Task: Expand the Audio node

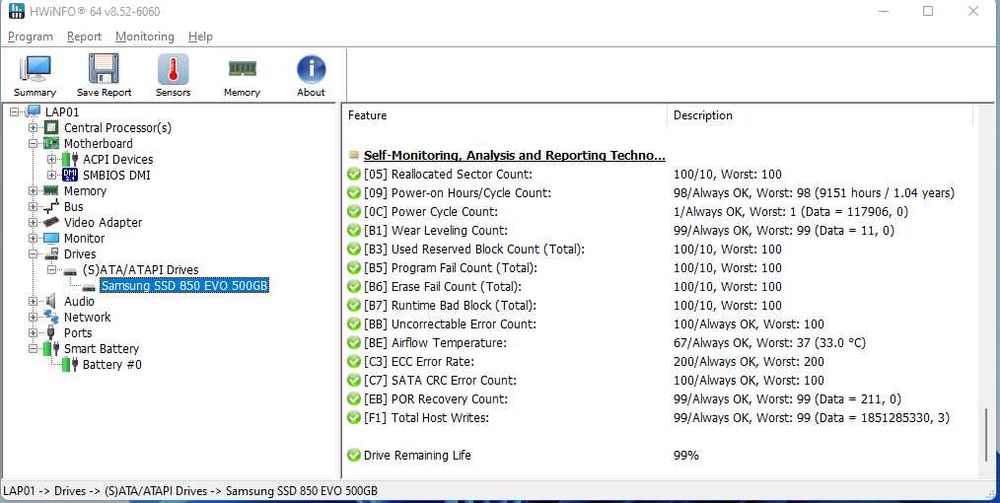Action: (34, 301)
